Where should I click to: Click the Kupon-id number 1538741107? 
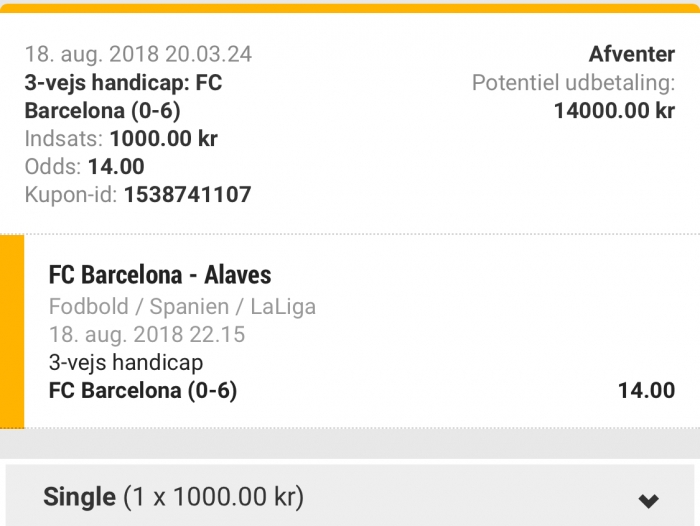pos(187,195)
